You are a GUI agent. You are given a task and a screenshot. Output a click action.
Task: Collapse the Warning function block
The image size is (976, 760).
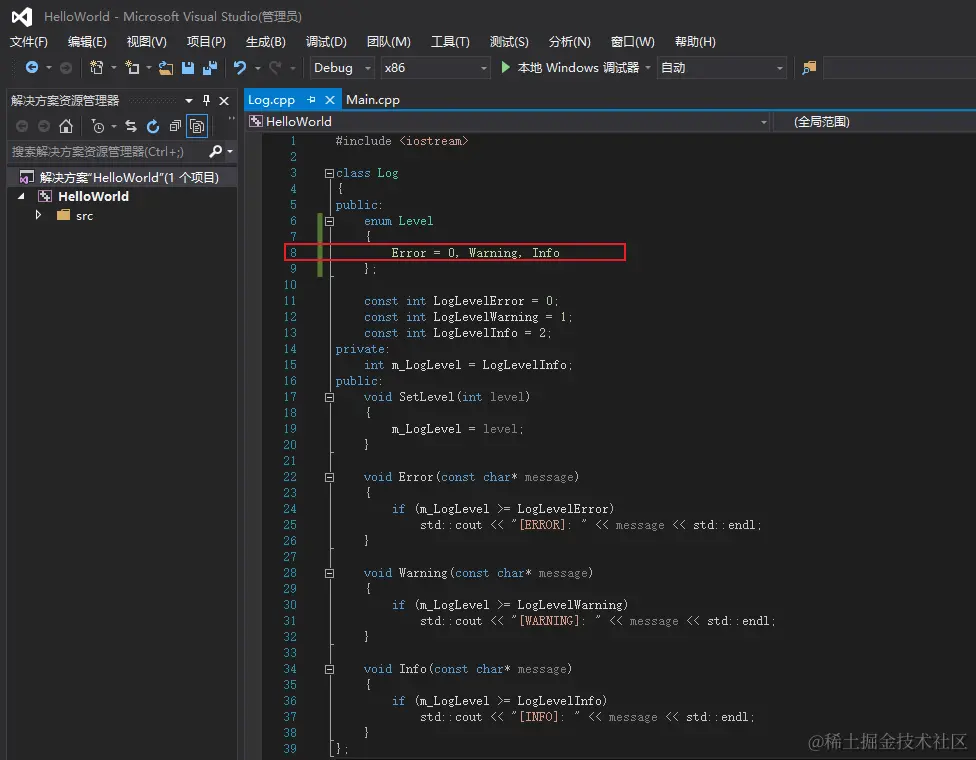[x=329, y=574]
